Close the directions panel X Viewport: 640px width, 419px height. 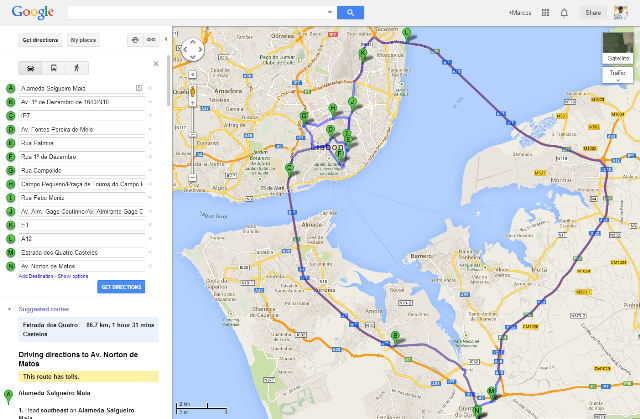[x=156, y=64]
